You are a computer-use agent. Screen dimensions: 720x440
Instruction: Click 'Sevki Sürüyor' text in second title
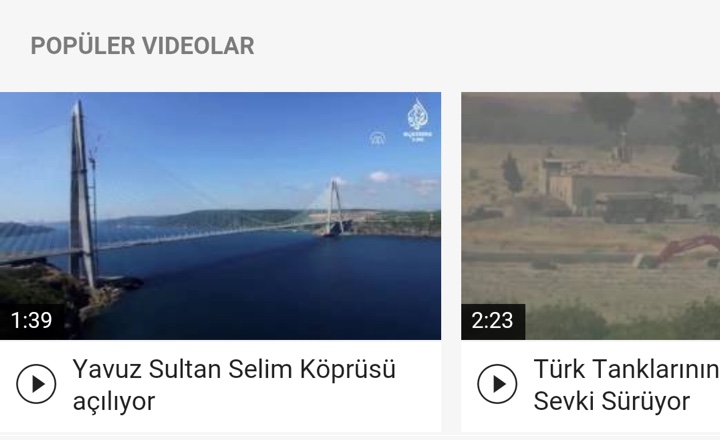(x=612, y=401)
